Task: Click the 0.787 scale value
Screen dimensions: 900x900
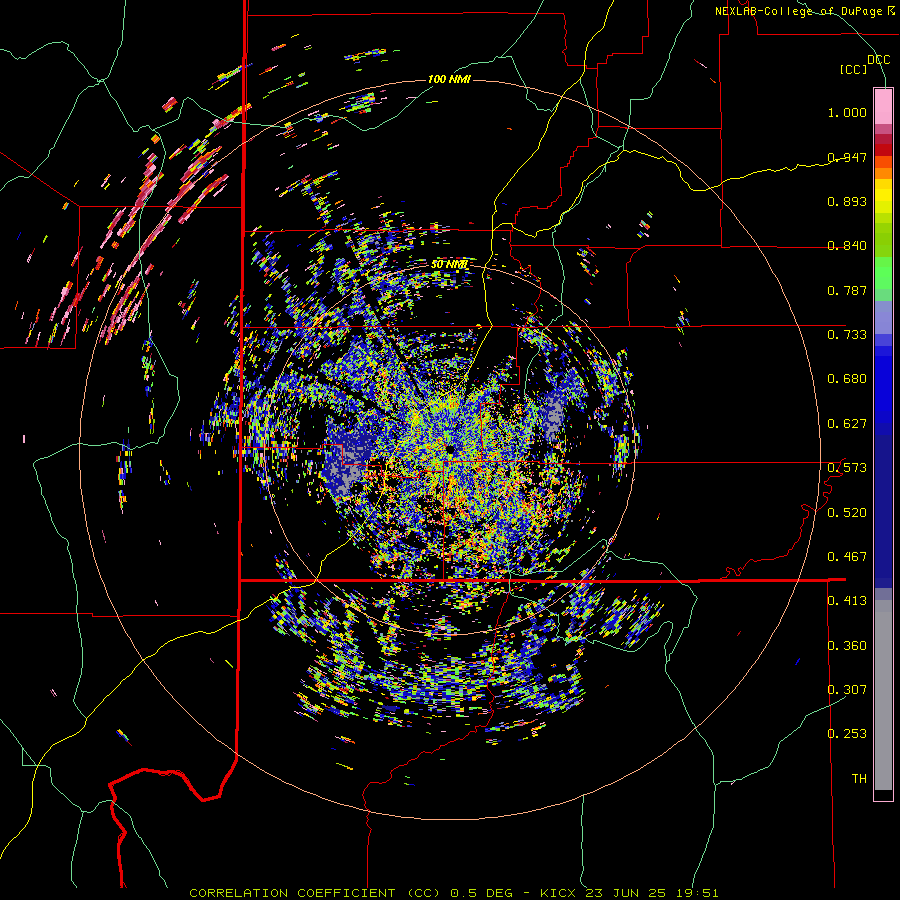Action: 847,290
